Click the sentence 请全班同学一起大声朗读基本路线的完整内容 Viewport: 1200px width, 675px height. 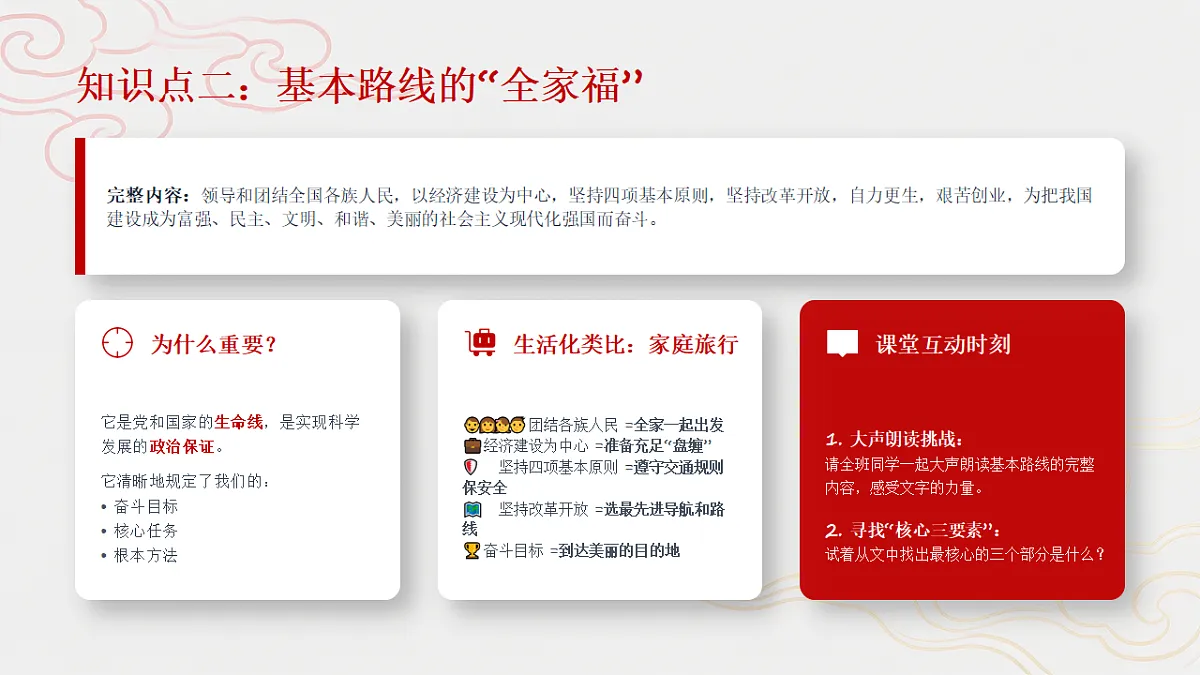click(960, 477)
